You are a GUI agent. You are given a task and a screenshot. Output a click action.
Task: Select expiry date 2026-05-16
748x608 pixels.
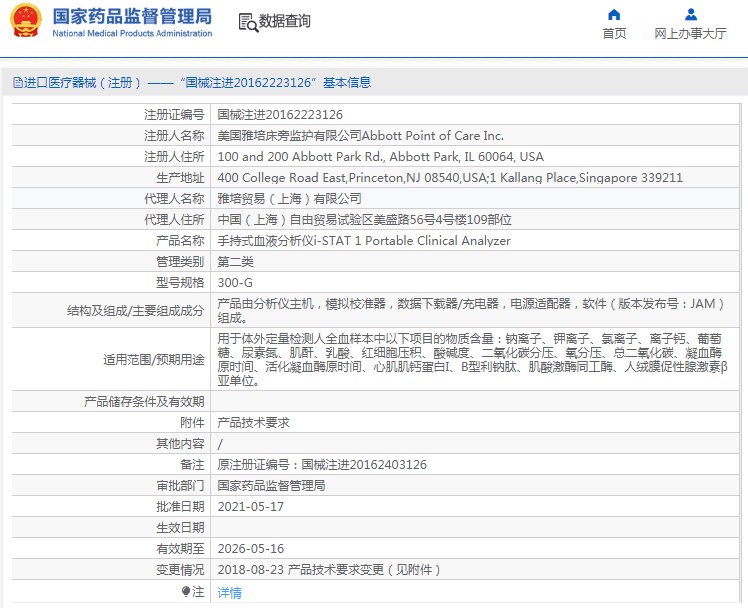[x=250, y=548]
